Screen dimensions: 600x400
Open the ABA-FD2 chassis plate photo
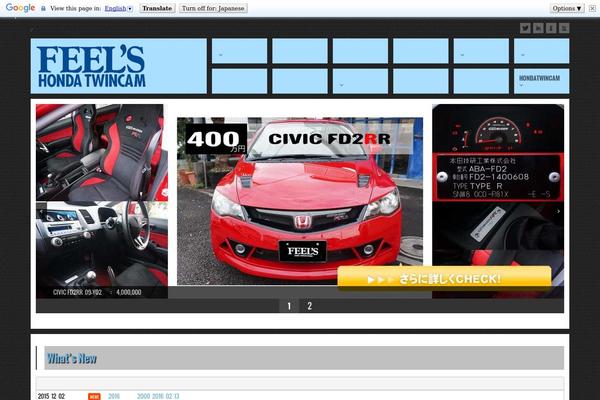pos(497,178)
